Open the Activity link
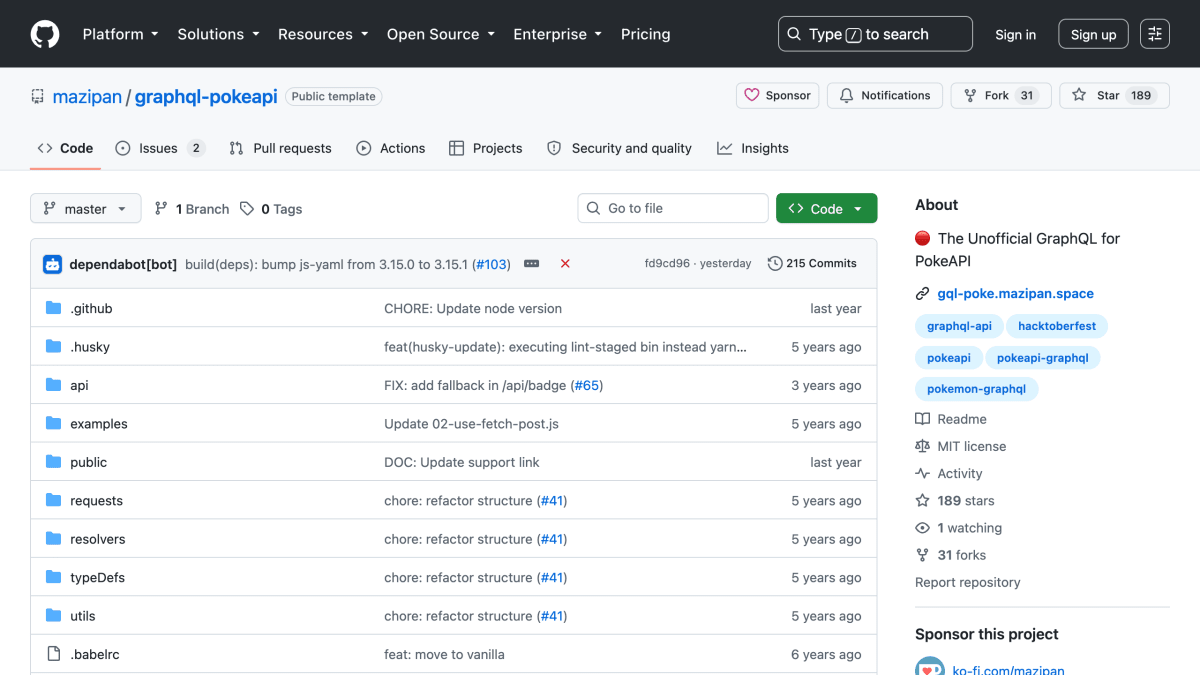Viewport: 1200px width, 675px height. (x=949, y=474)
